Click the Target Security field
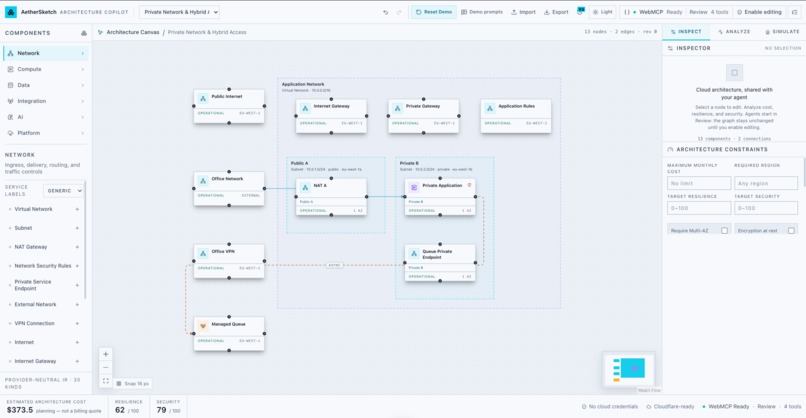This screenshot has height=418, width=806. (x=766, y=208)
